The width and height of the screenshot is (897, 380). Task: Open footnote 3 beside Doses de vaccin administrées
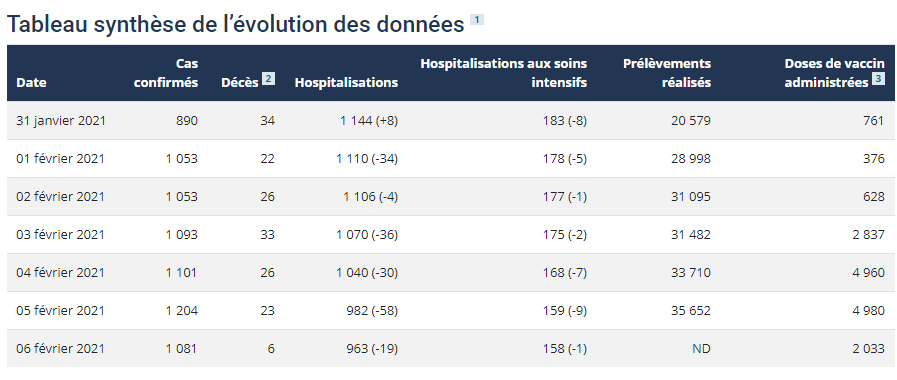tap(878, 79)
